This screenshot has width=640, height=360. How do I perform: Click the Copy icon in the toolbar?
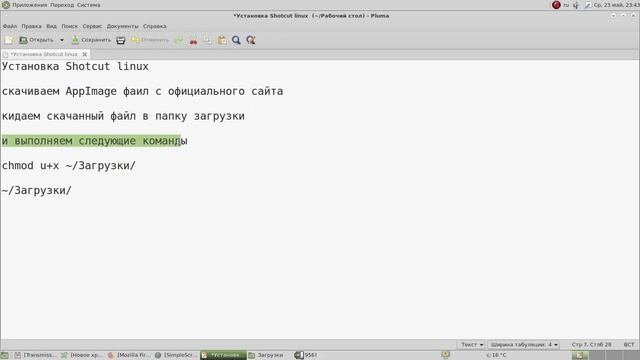coord(207,40)
